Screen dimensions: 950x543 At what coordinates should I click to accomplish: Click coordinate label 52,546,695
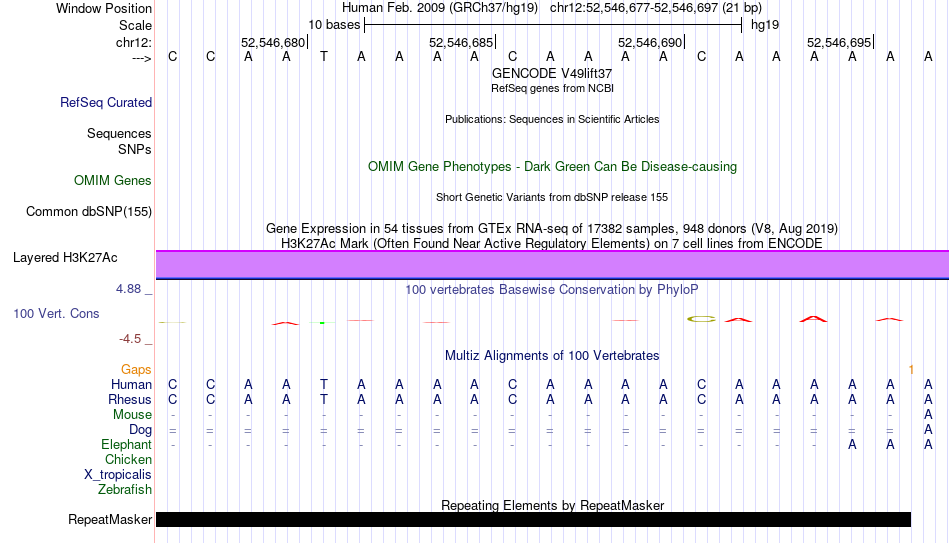[x=839, y=42]
